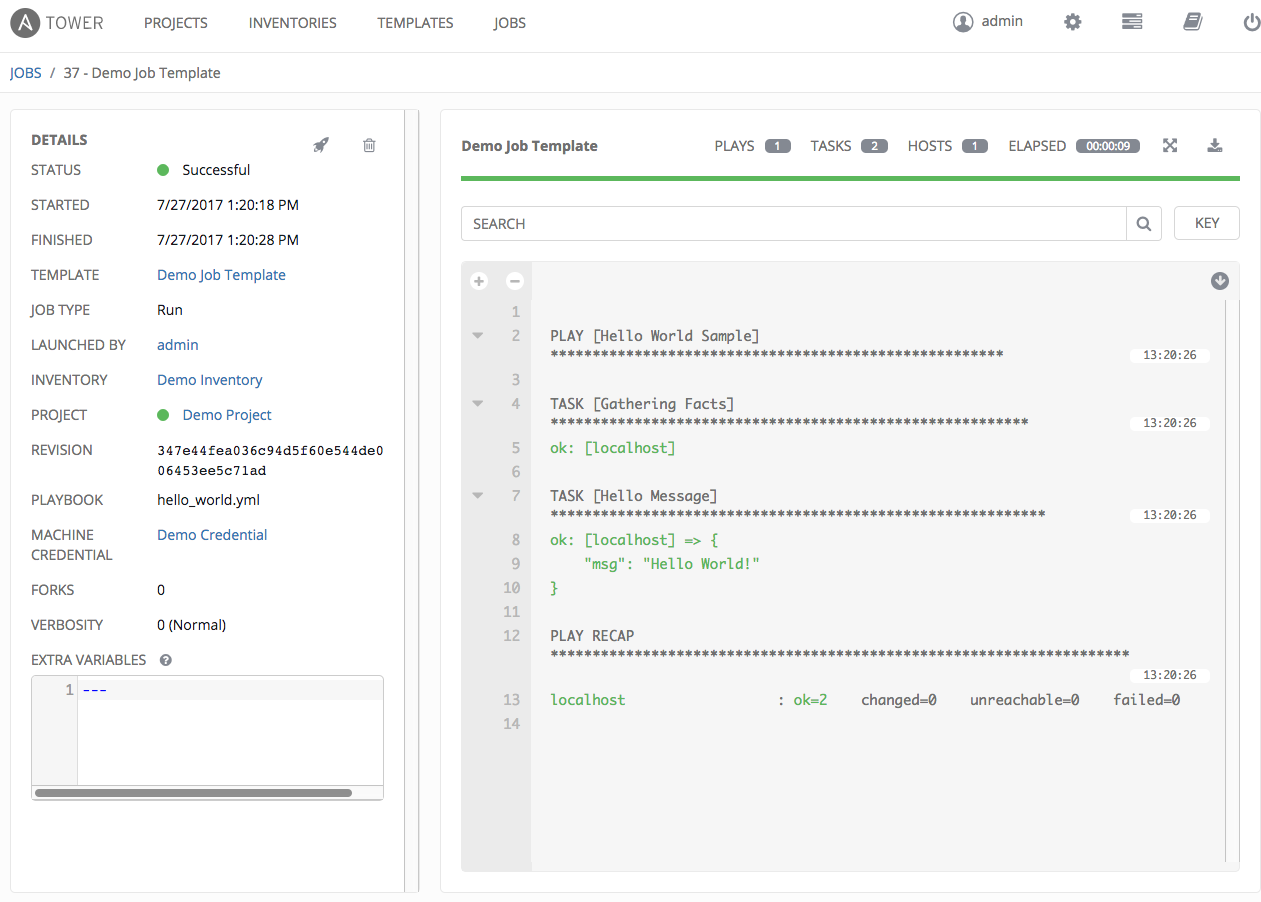Click the search magnifier button
This screenshot has height=902, width=1261.
coord(1144,224)
